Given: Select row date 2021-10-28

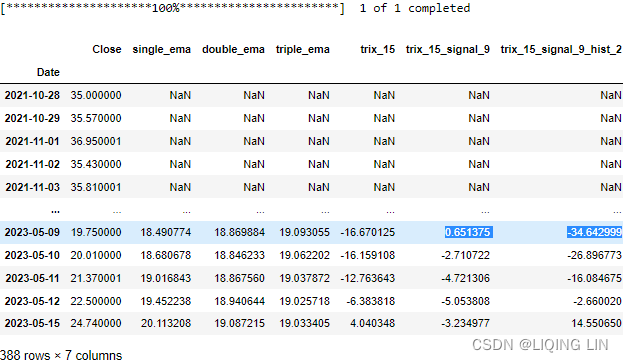Looking at the screenshot, I should 32,95.
